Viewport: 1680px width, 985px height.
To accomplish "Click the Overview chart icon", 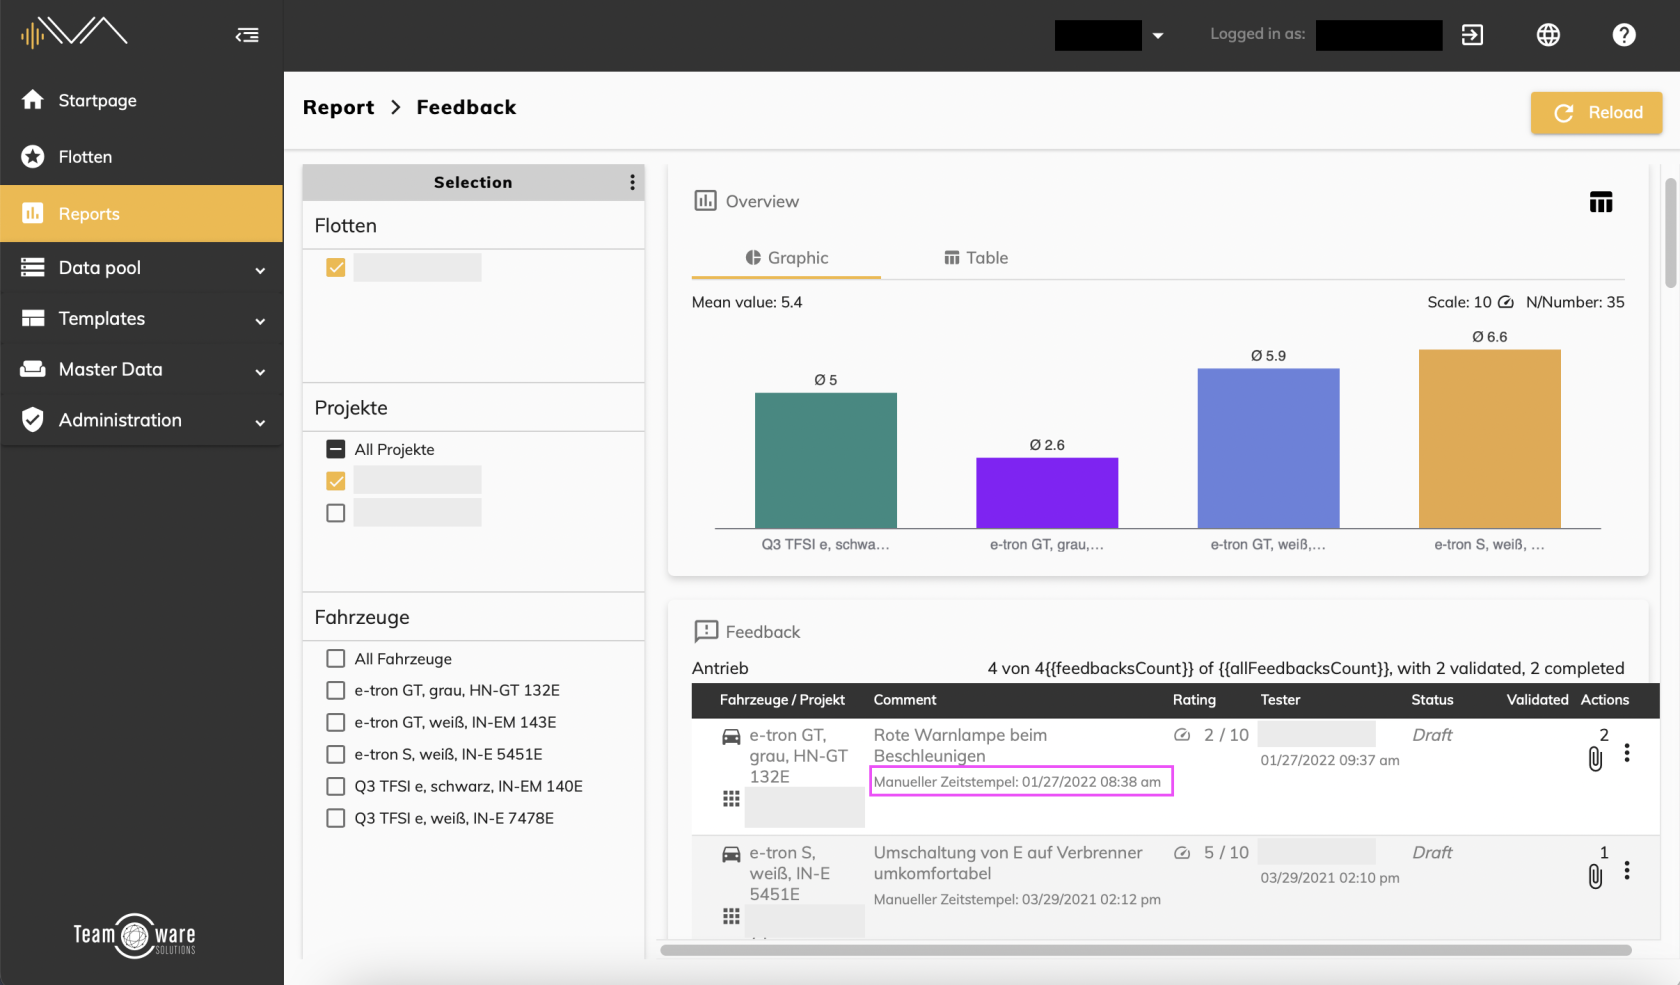I will click(x=705, y=201).
